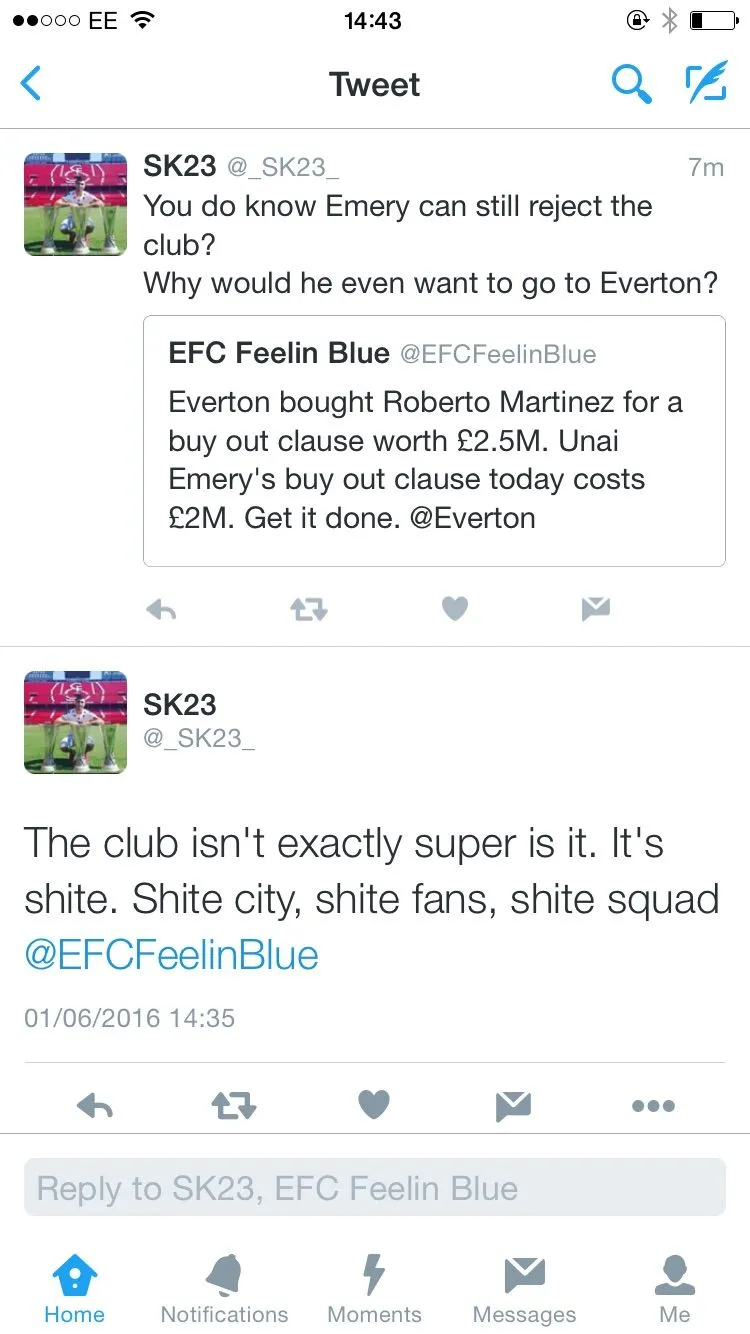
Task: Open search with magnifier icon
Action: pyautogui.click(x=631, y=84)
